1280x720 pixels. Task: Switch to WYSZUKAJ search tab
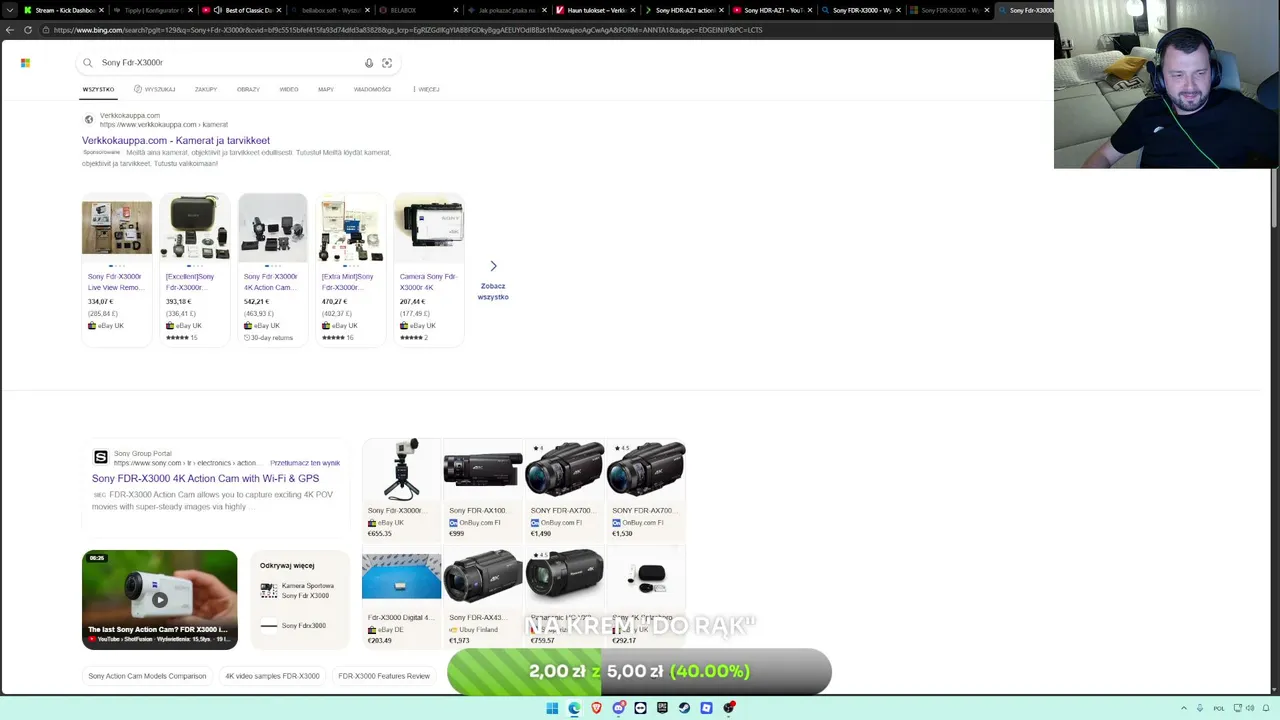coord(155,89)
